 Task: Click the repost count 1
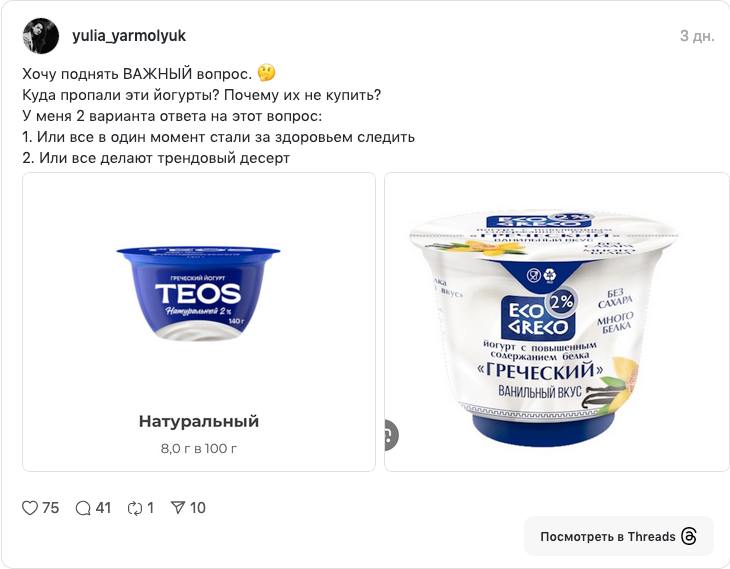coord(150,508)
